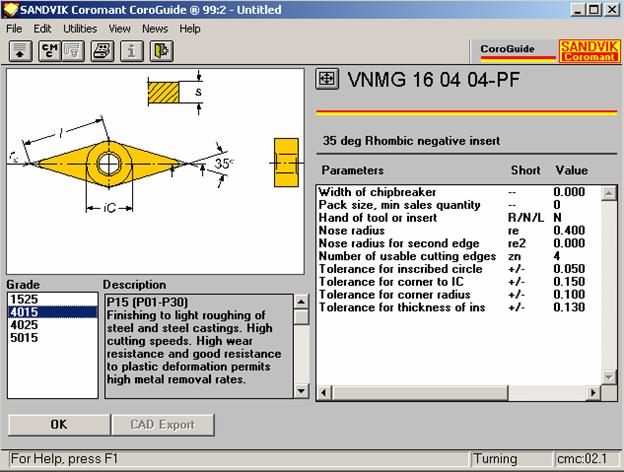Screen dimensions: 624x472
Task: Click the Parameters column header
Action: click(x=353, y=170)
